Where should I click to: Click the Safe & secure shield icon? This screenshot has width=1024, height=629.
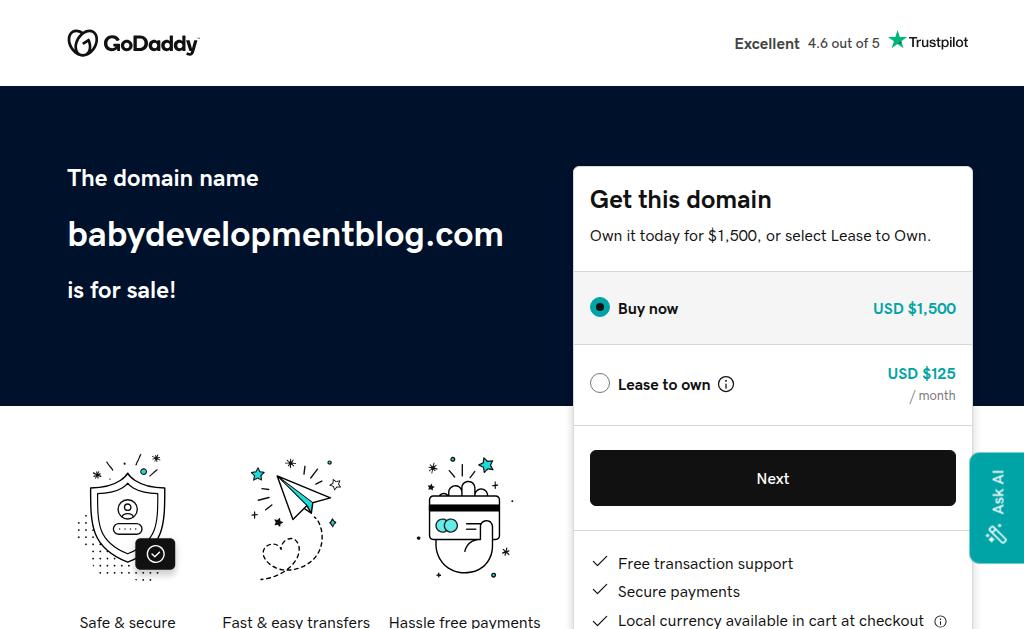pos(128,517)
